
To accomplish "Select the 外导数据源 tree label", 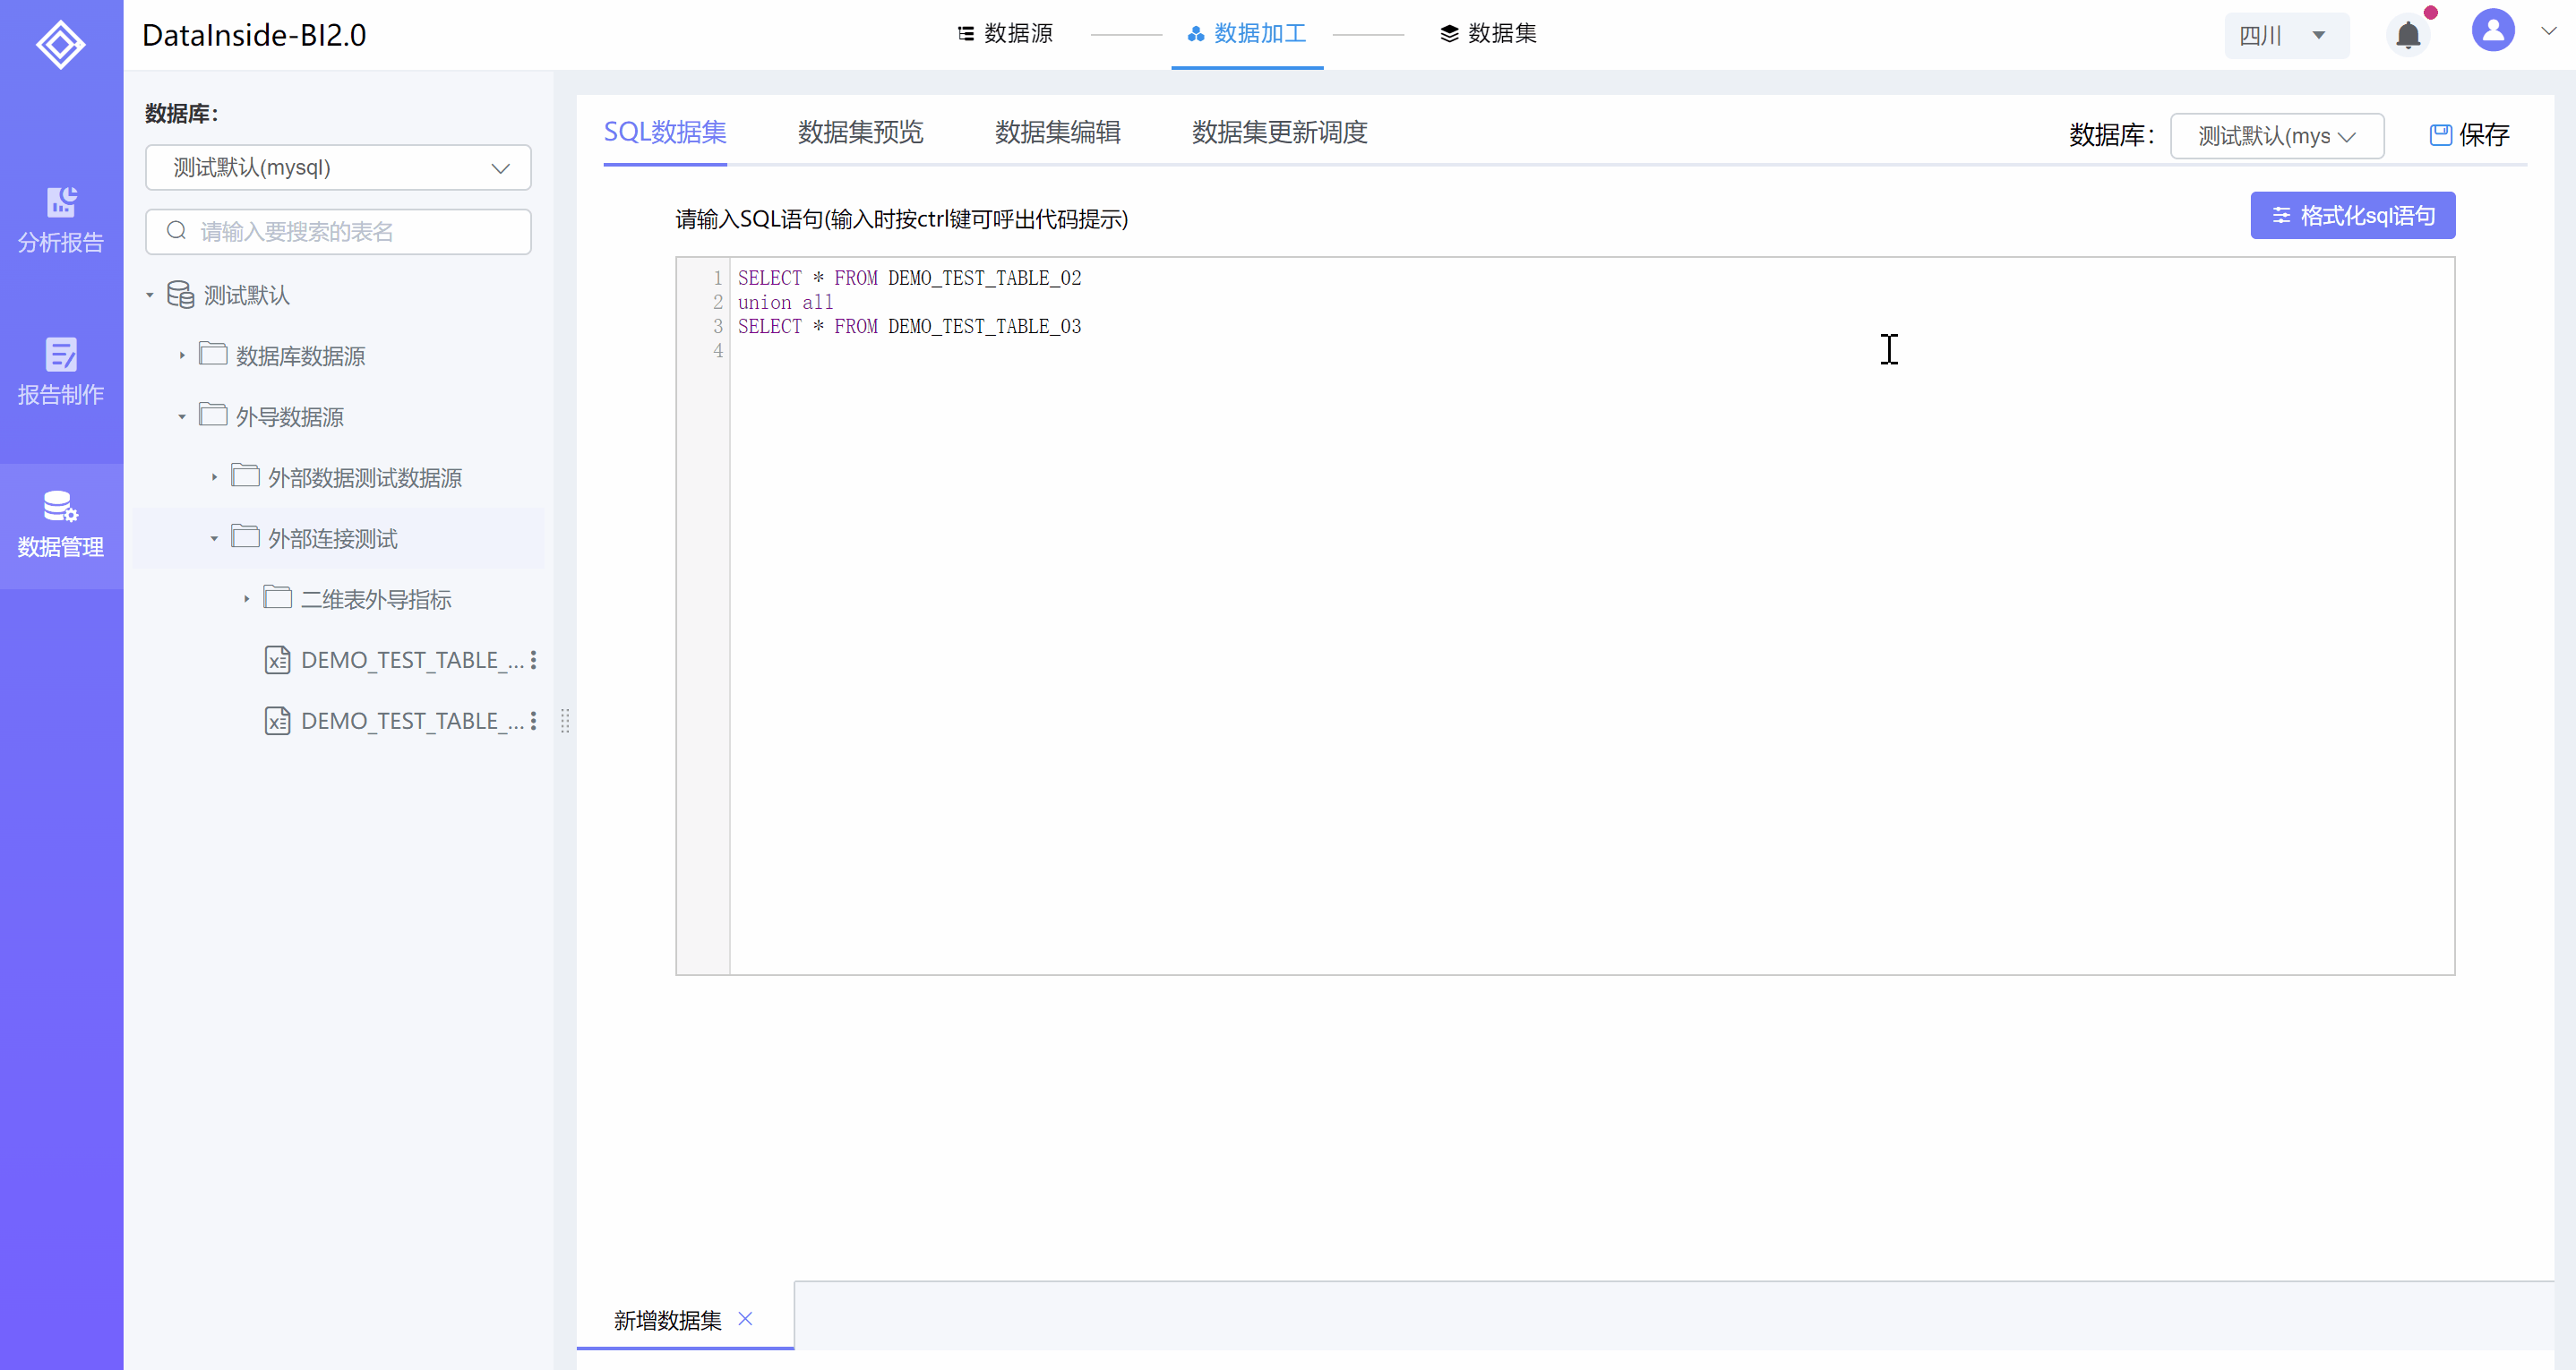I will (x=289, y=417).
